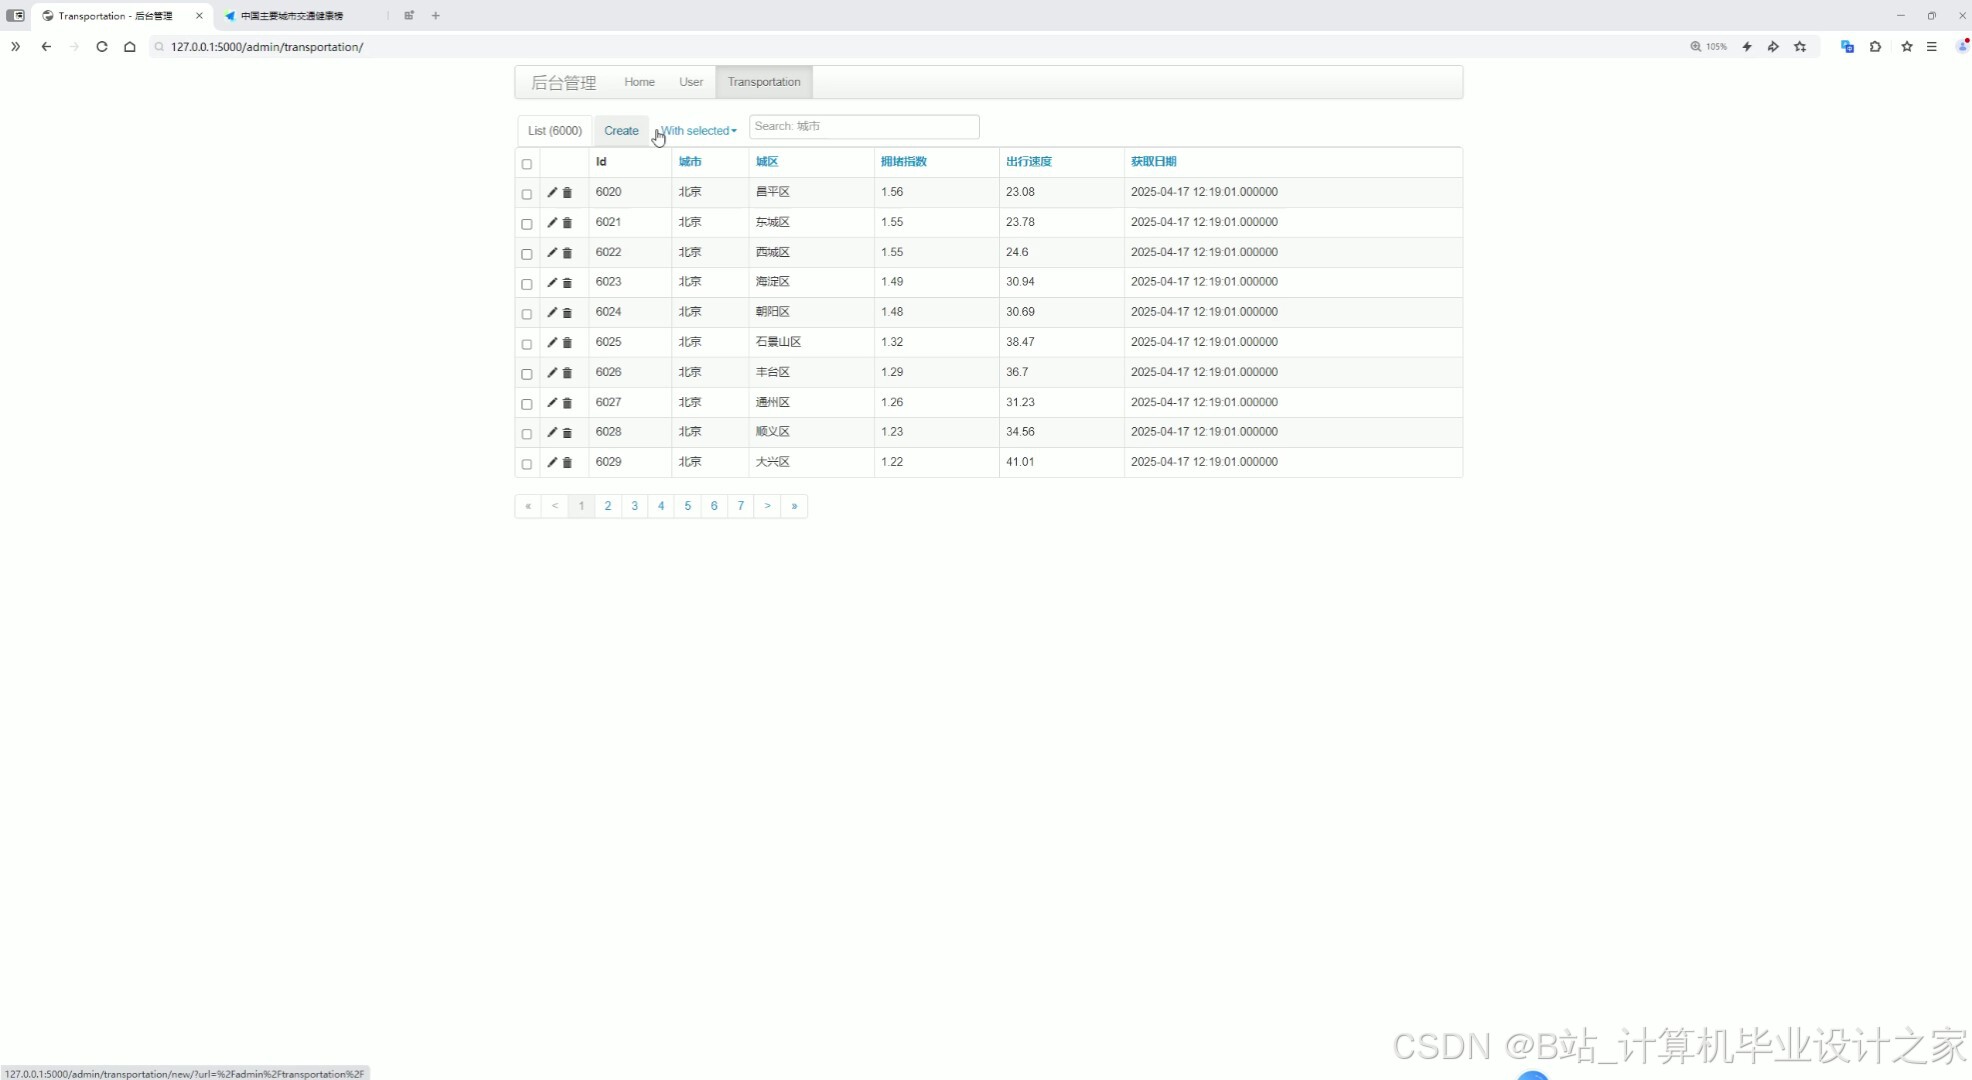Delete record 6026 with the trash icon
Image resolution: width=1972 pixels, height=1080 pixels.
567,372
